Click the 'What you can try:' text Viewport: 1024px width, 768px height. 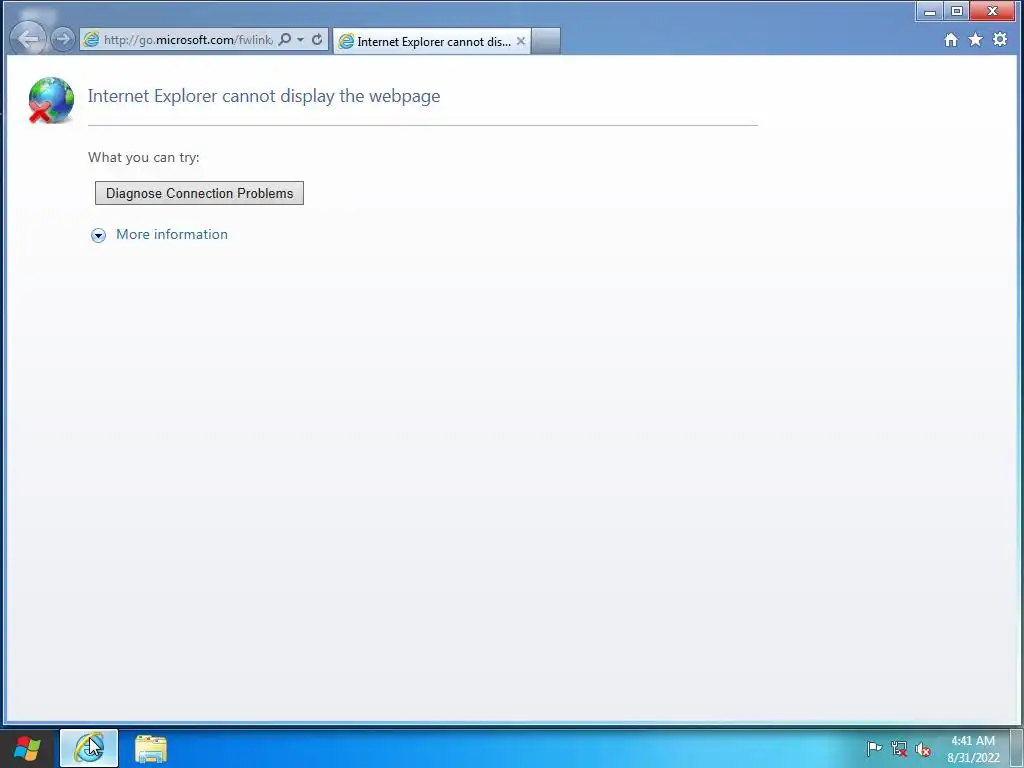point(144,157)
